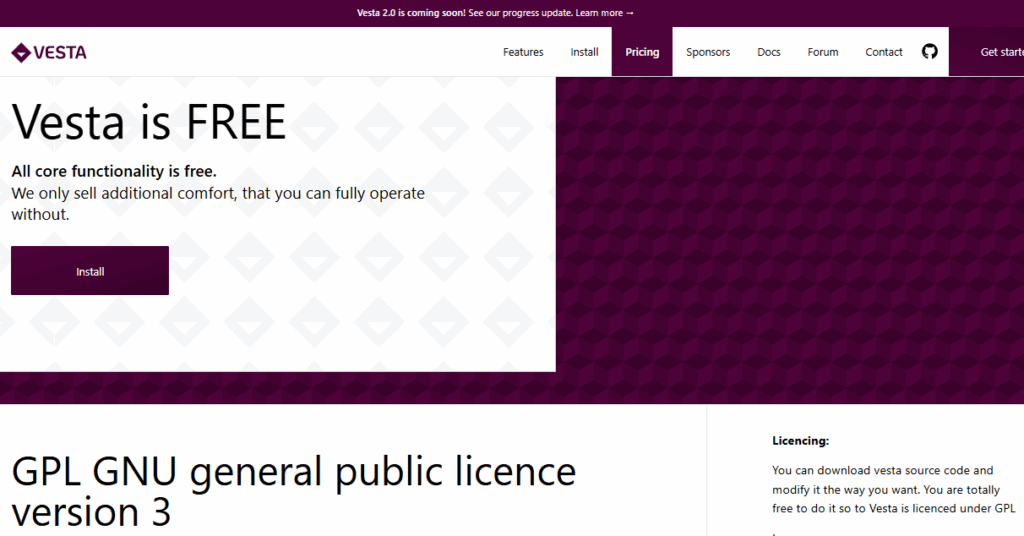Open the GitHub icon link
This screenshot has width=1024, height=536.
(929, 52)
